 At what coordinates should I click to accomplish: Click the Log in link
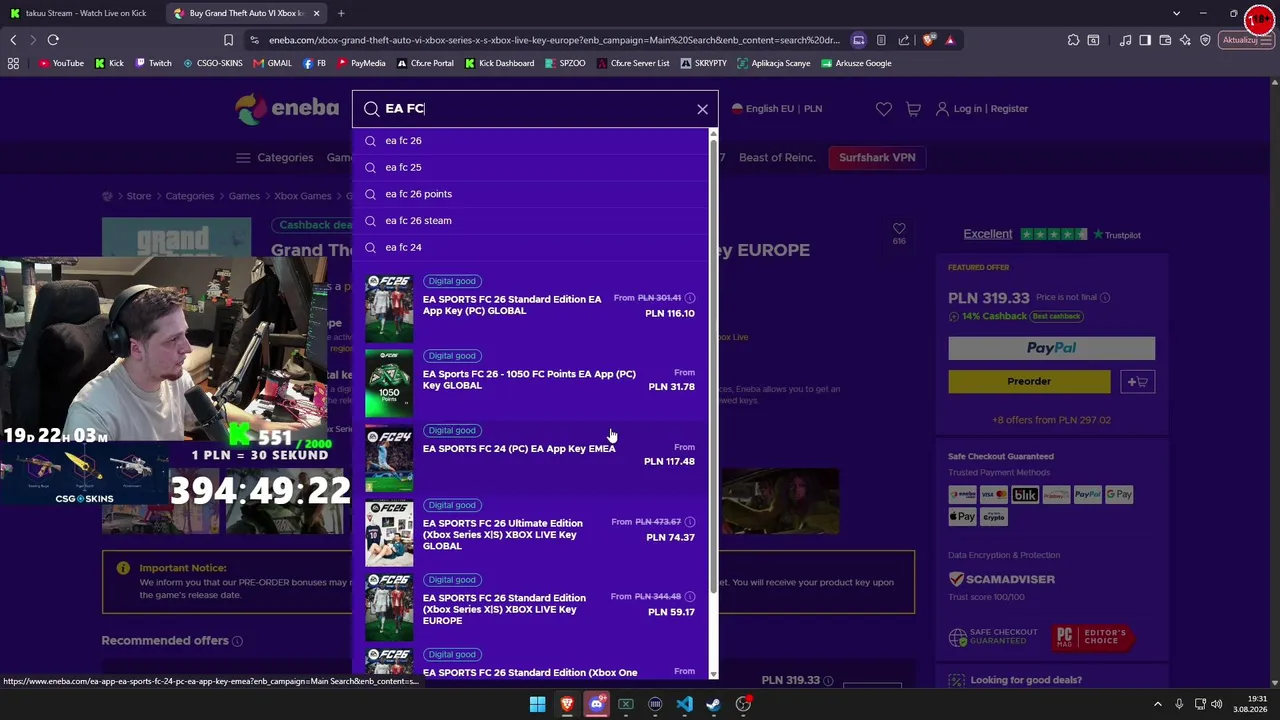coord(967,109)
